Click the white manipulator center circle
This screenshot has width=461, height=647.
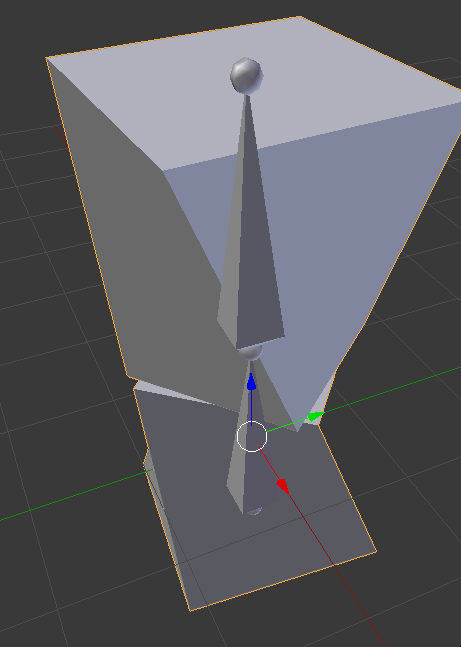tap(252, 437)
